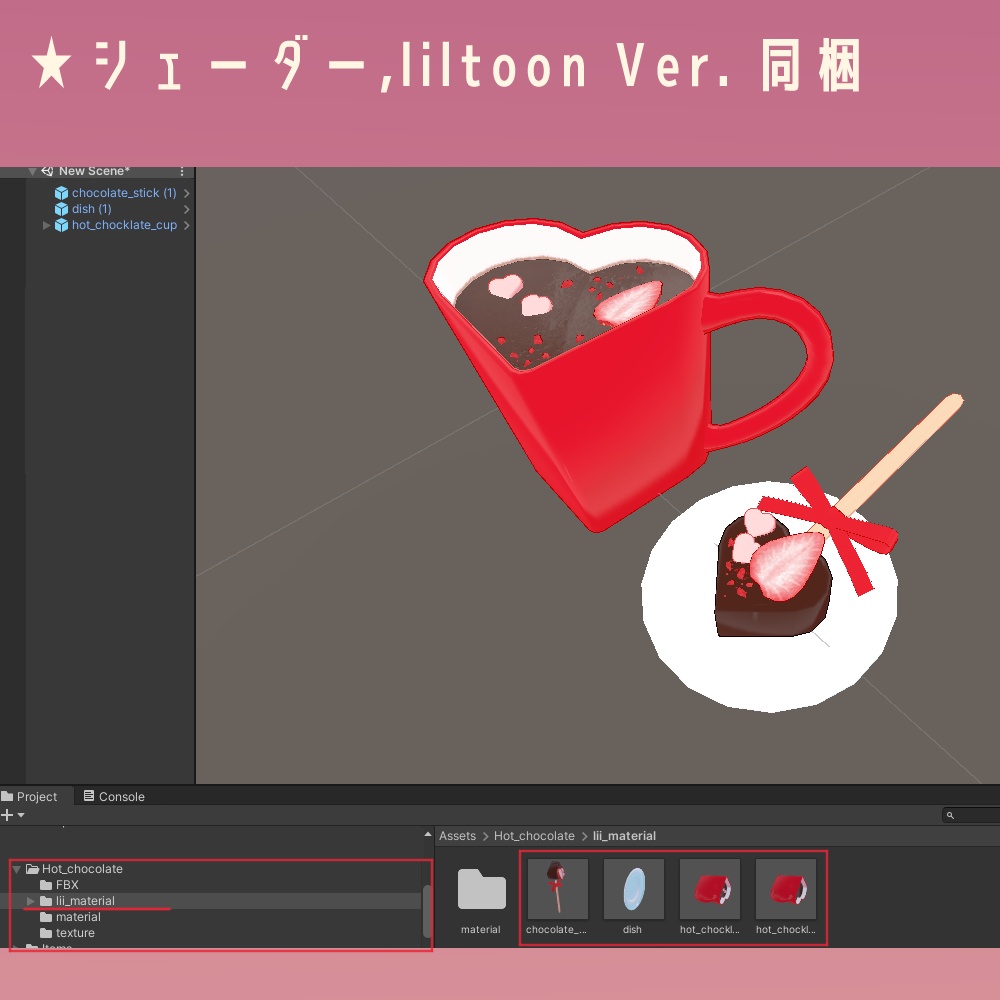Open the hierarchy kebab menu beside New Scene*
The image size is (1000, 1000).
pos(182,171)
